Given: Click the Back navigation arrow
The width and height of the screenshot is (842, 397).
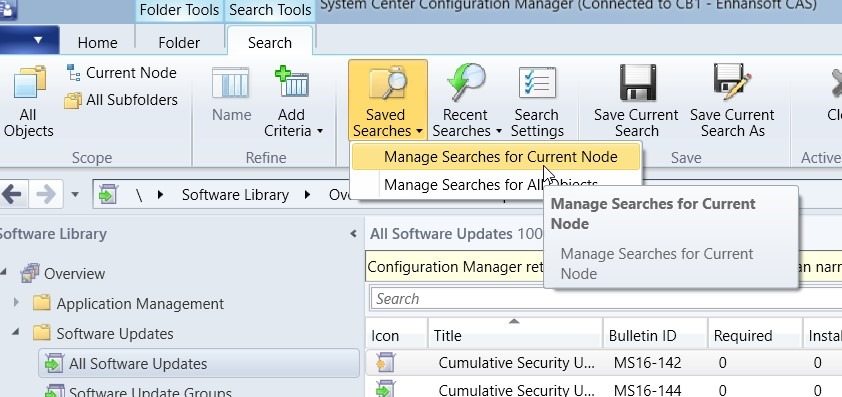Looking at the screenshot, I should 12,194.
